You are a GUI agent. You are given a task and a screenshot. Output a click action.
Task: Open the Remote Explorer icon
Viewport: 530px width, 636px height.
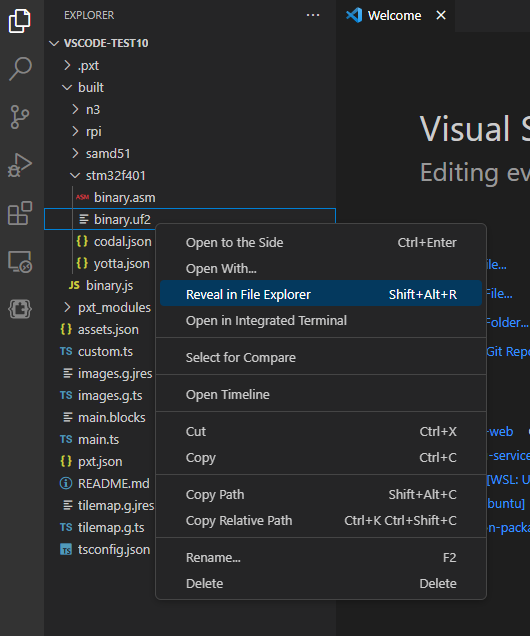pos(19,262)
